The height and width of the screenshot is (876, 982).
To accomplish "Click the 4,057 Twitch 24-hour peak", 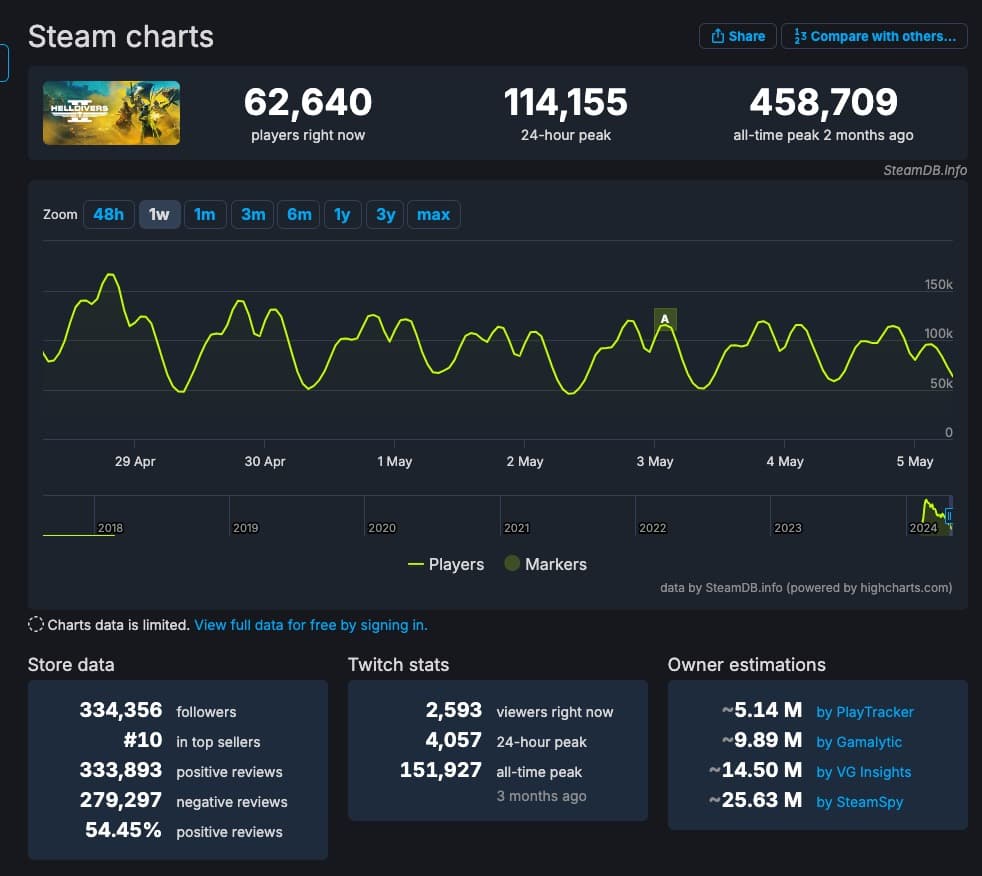I will coord(454,740).
